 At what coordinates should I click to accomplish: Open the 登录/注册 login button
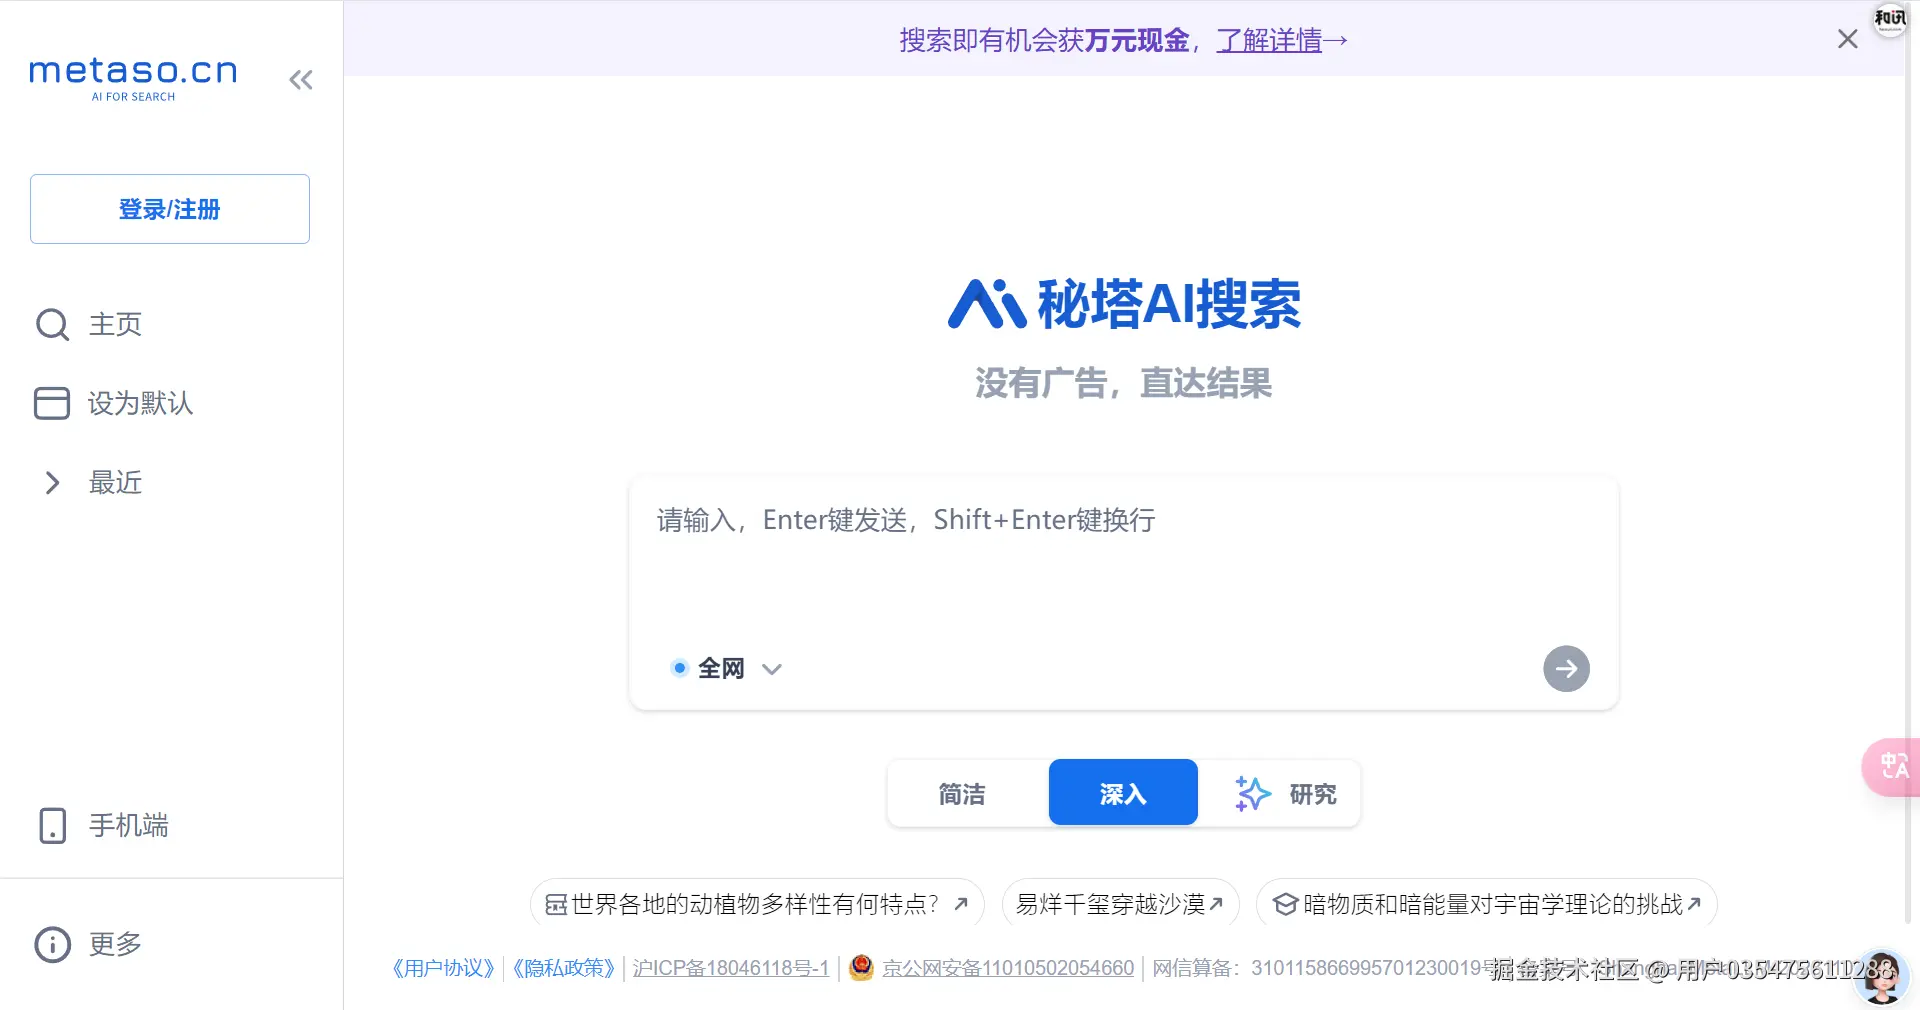pos(170,209)
